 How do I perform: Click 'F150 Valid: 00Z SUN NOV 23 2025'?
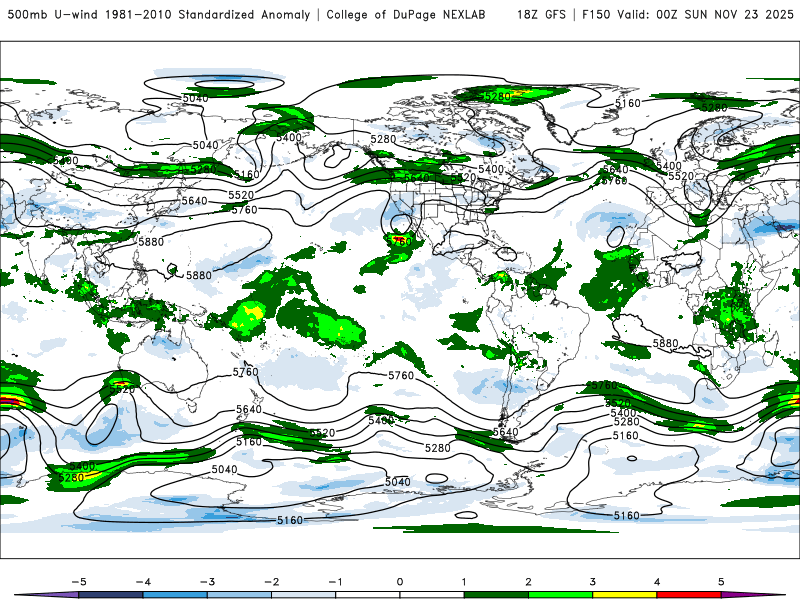688,14
